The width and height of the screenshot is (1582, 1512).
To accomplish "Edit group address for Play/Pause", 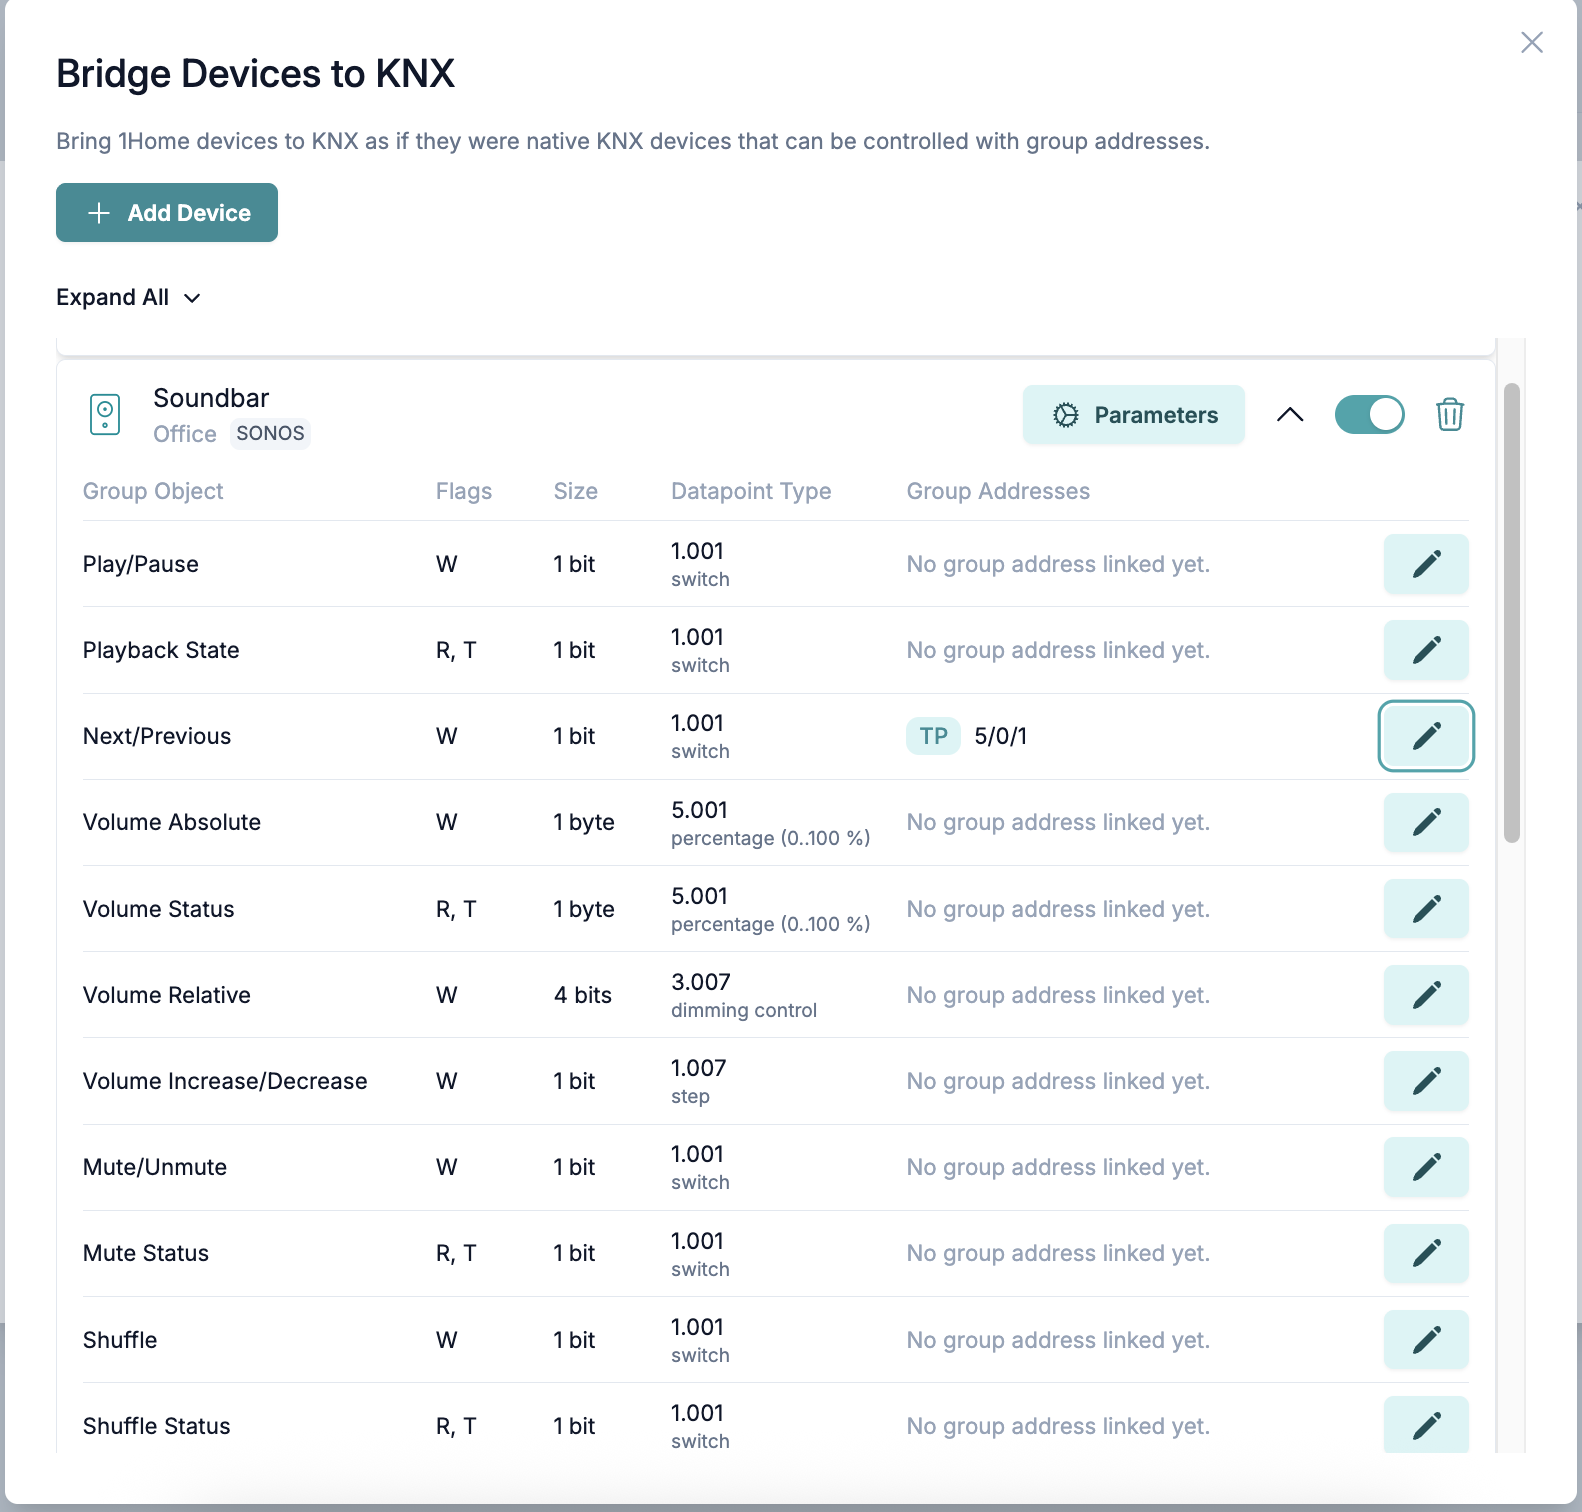I will click(x=1426, y=564).
